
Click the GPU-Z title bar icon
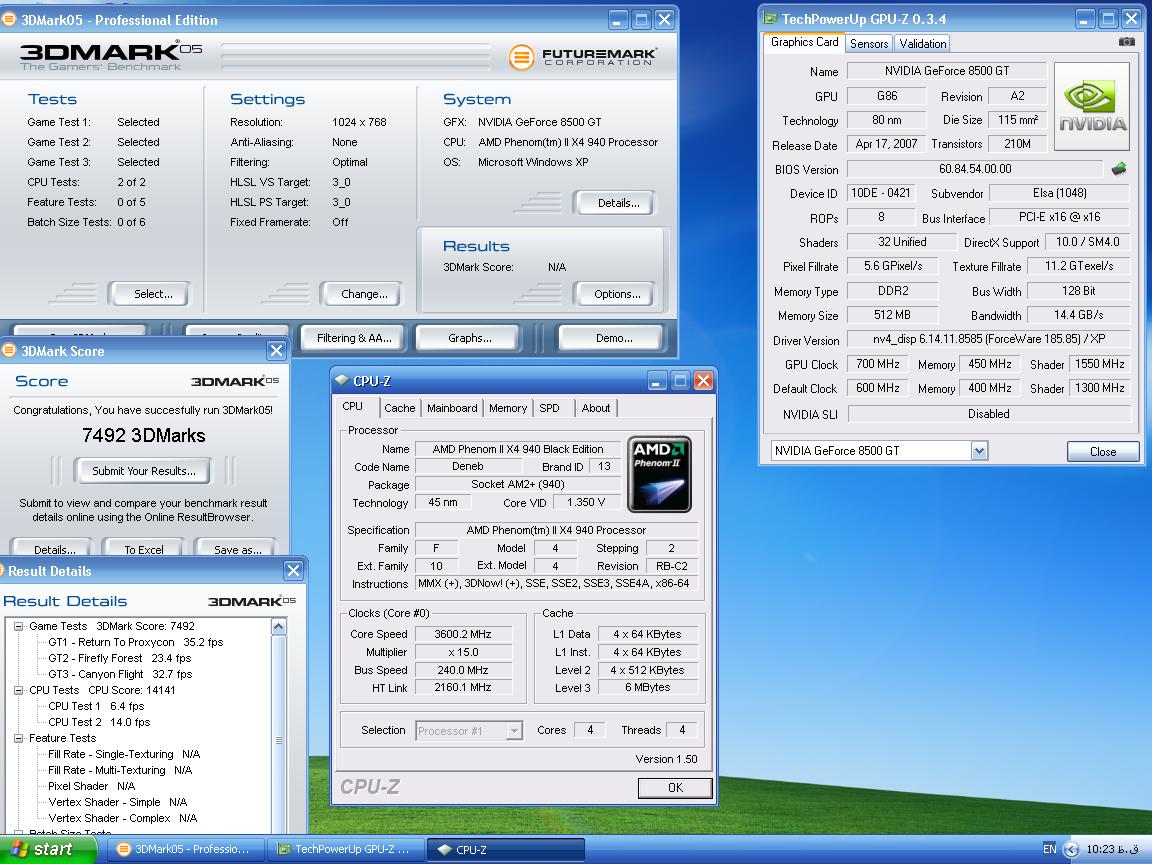770,19
